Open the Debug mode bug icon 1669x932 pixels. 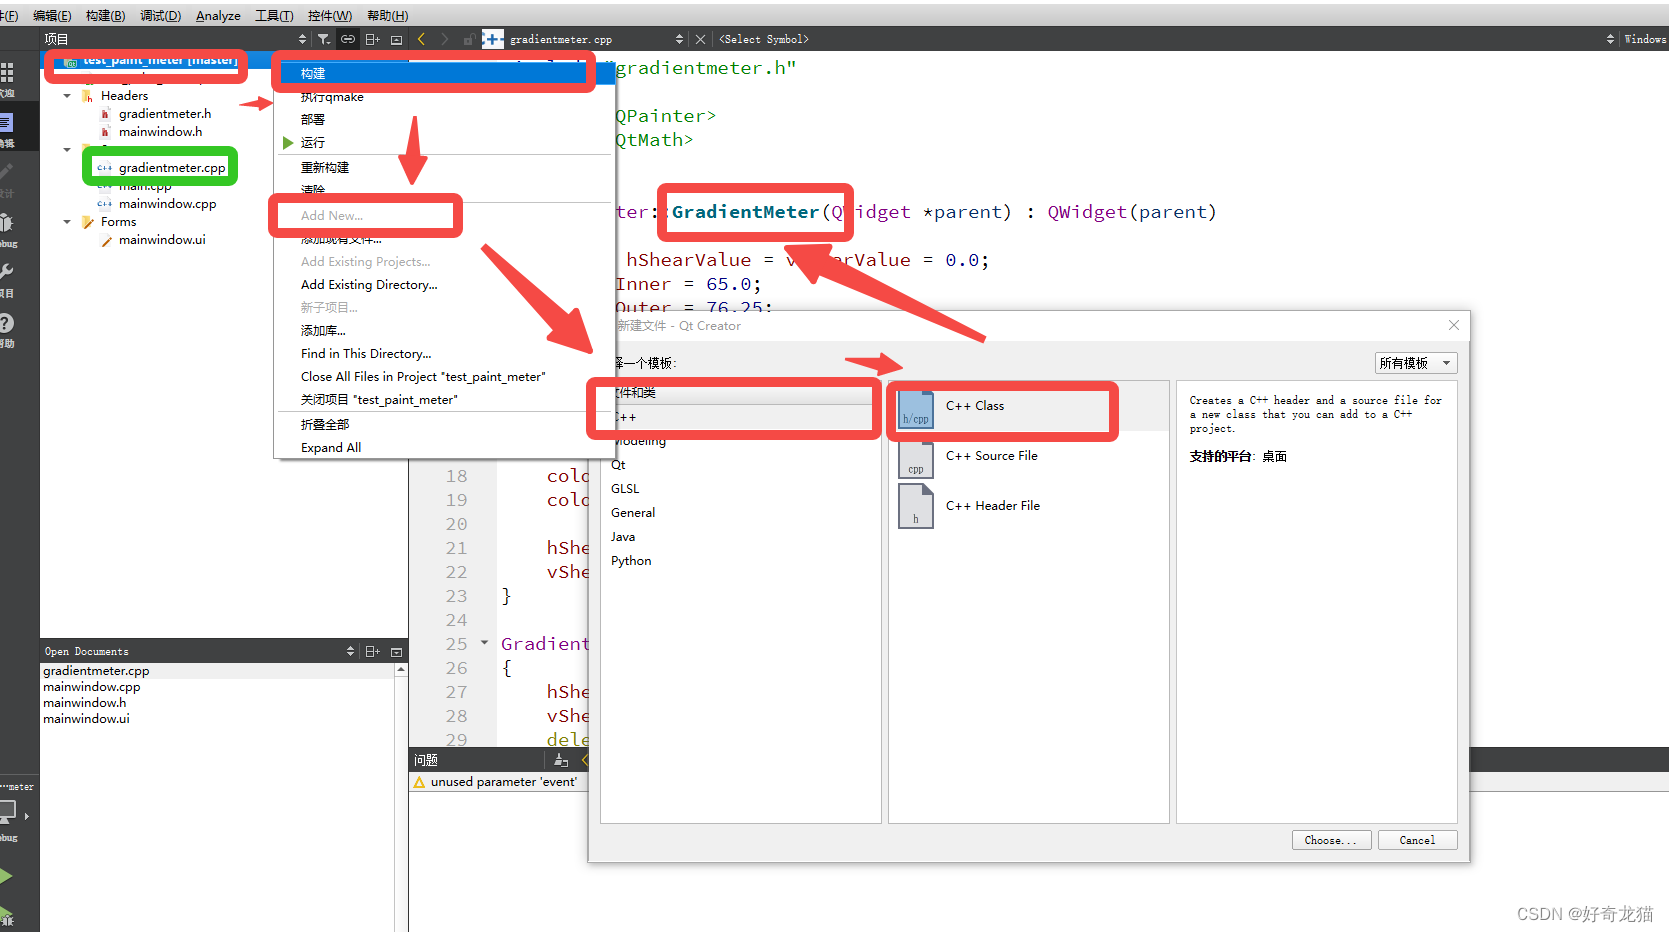point(7,223)
